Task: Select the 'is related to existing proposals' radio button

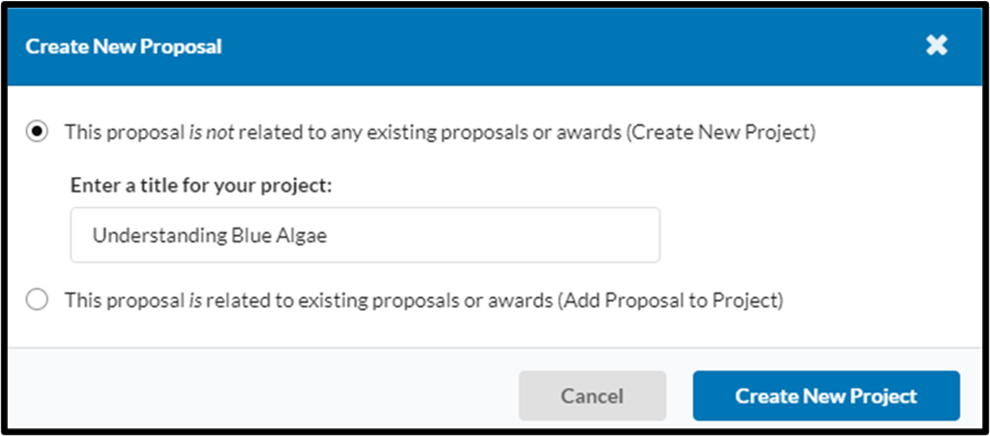Action: 37,300
